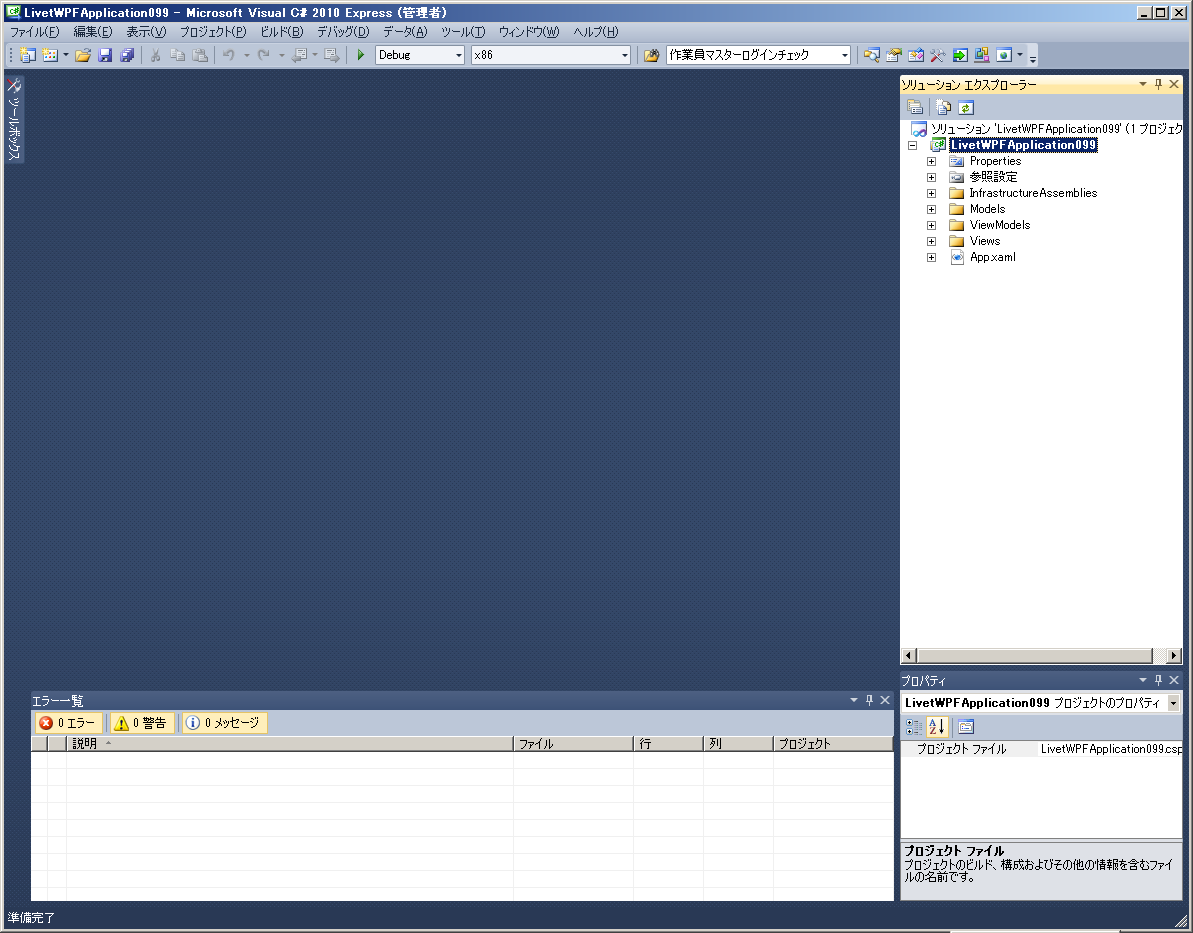The height and width of the screenshot is (933, 1193).
Task: Click the Undo arrow icon
Action: click(228, 55)
